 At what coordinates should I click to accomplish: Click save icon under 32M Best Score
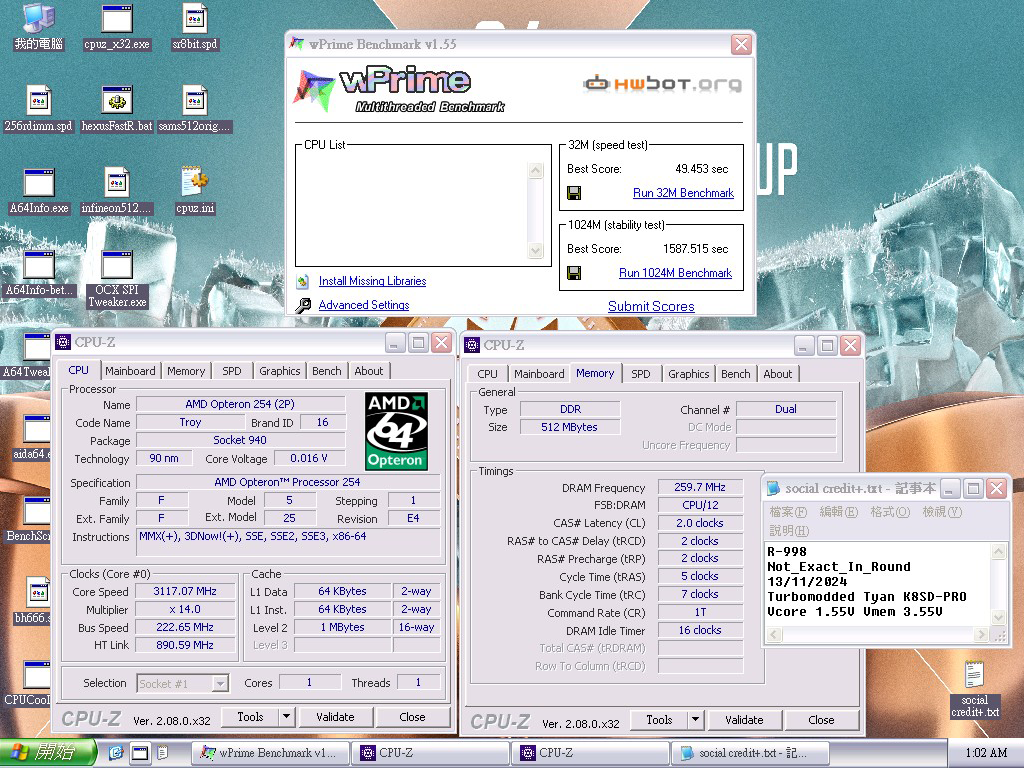(x=574, y=193)
